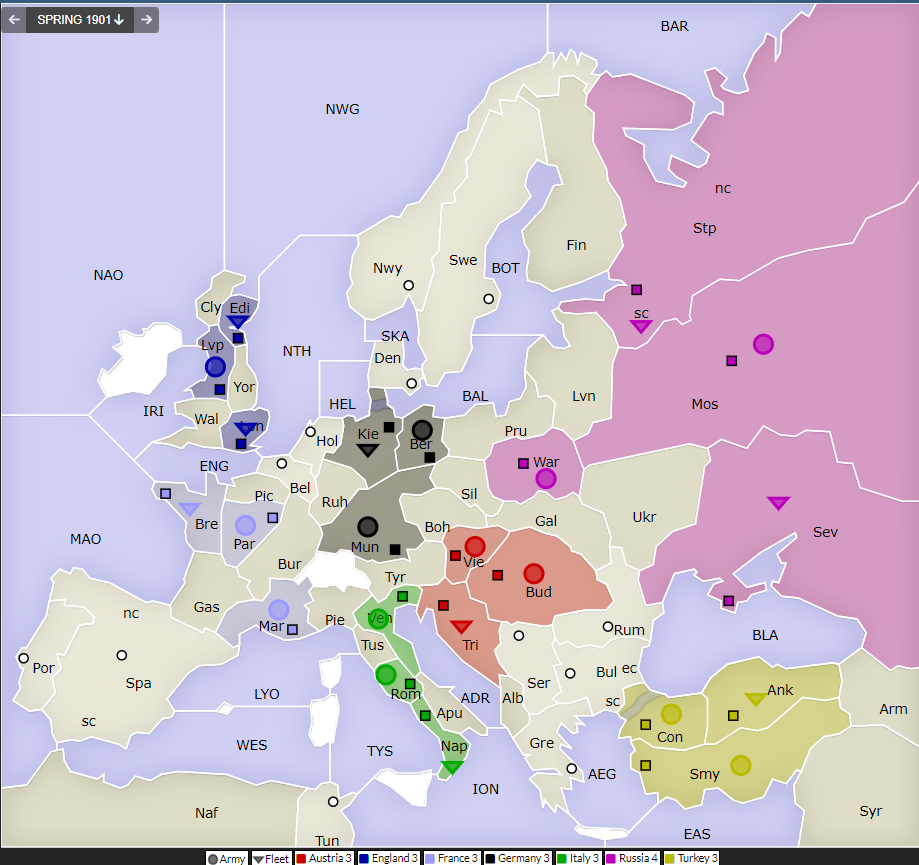Click the MAO sea region label
This screenshot has width=919, height=865.
tap(86, 539)
